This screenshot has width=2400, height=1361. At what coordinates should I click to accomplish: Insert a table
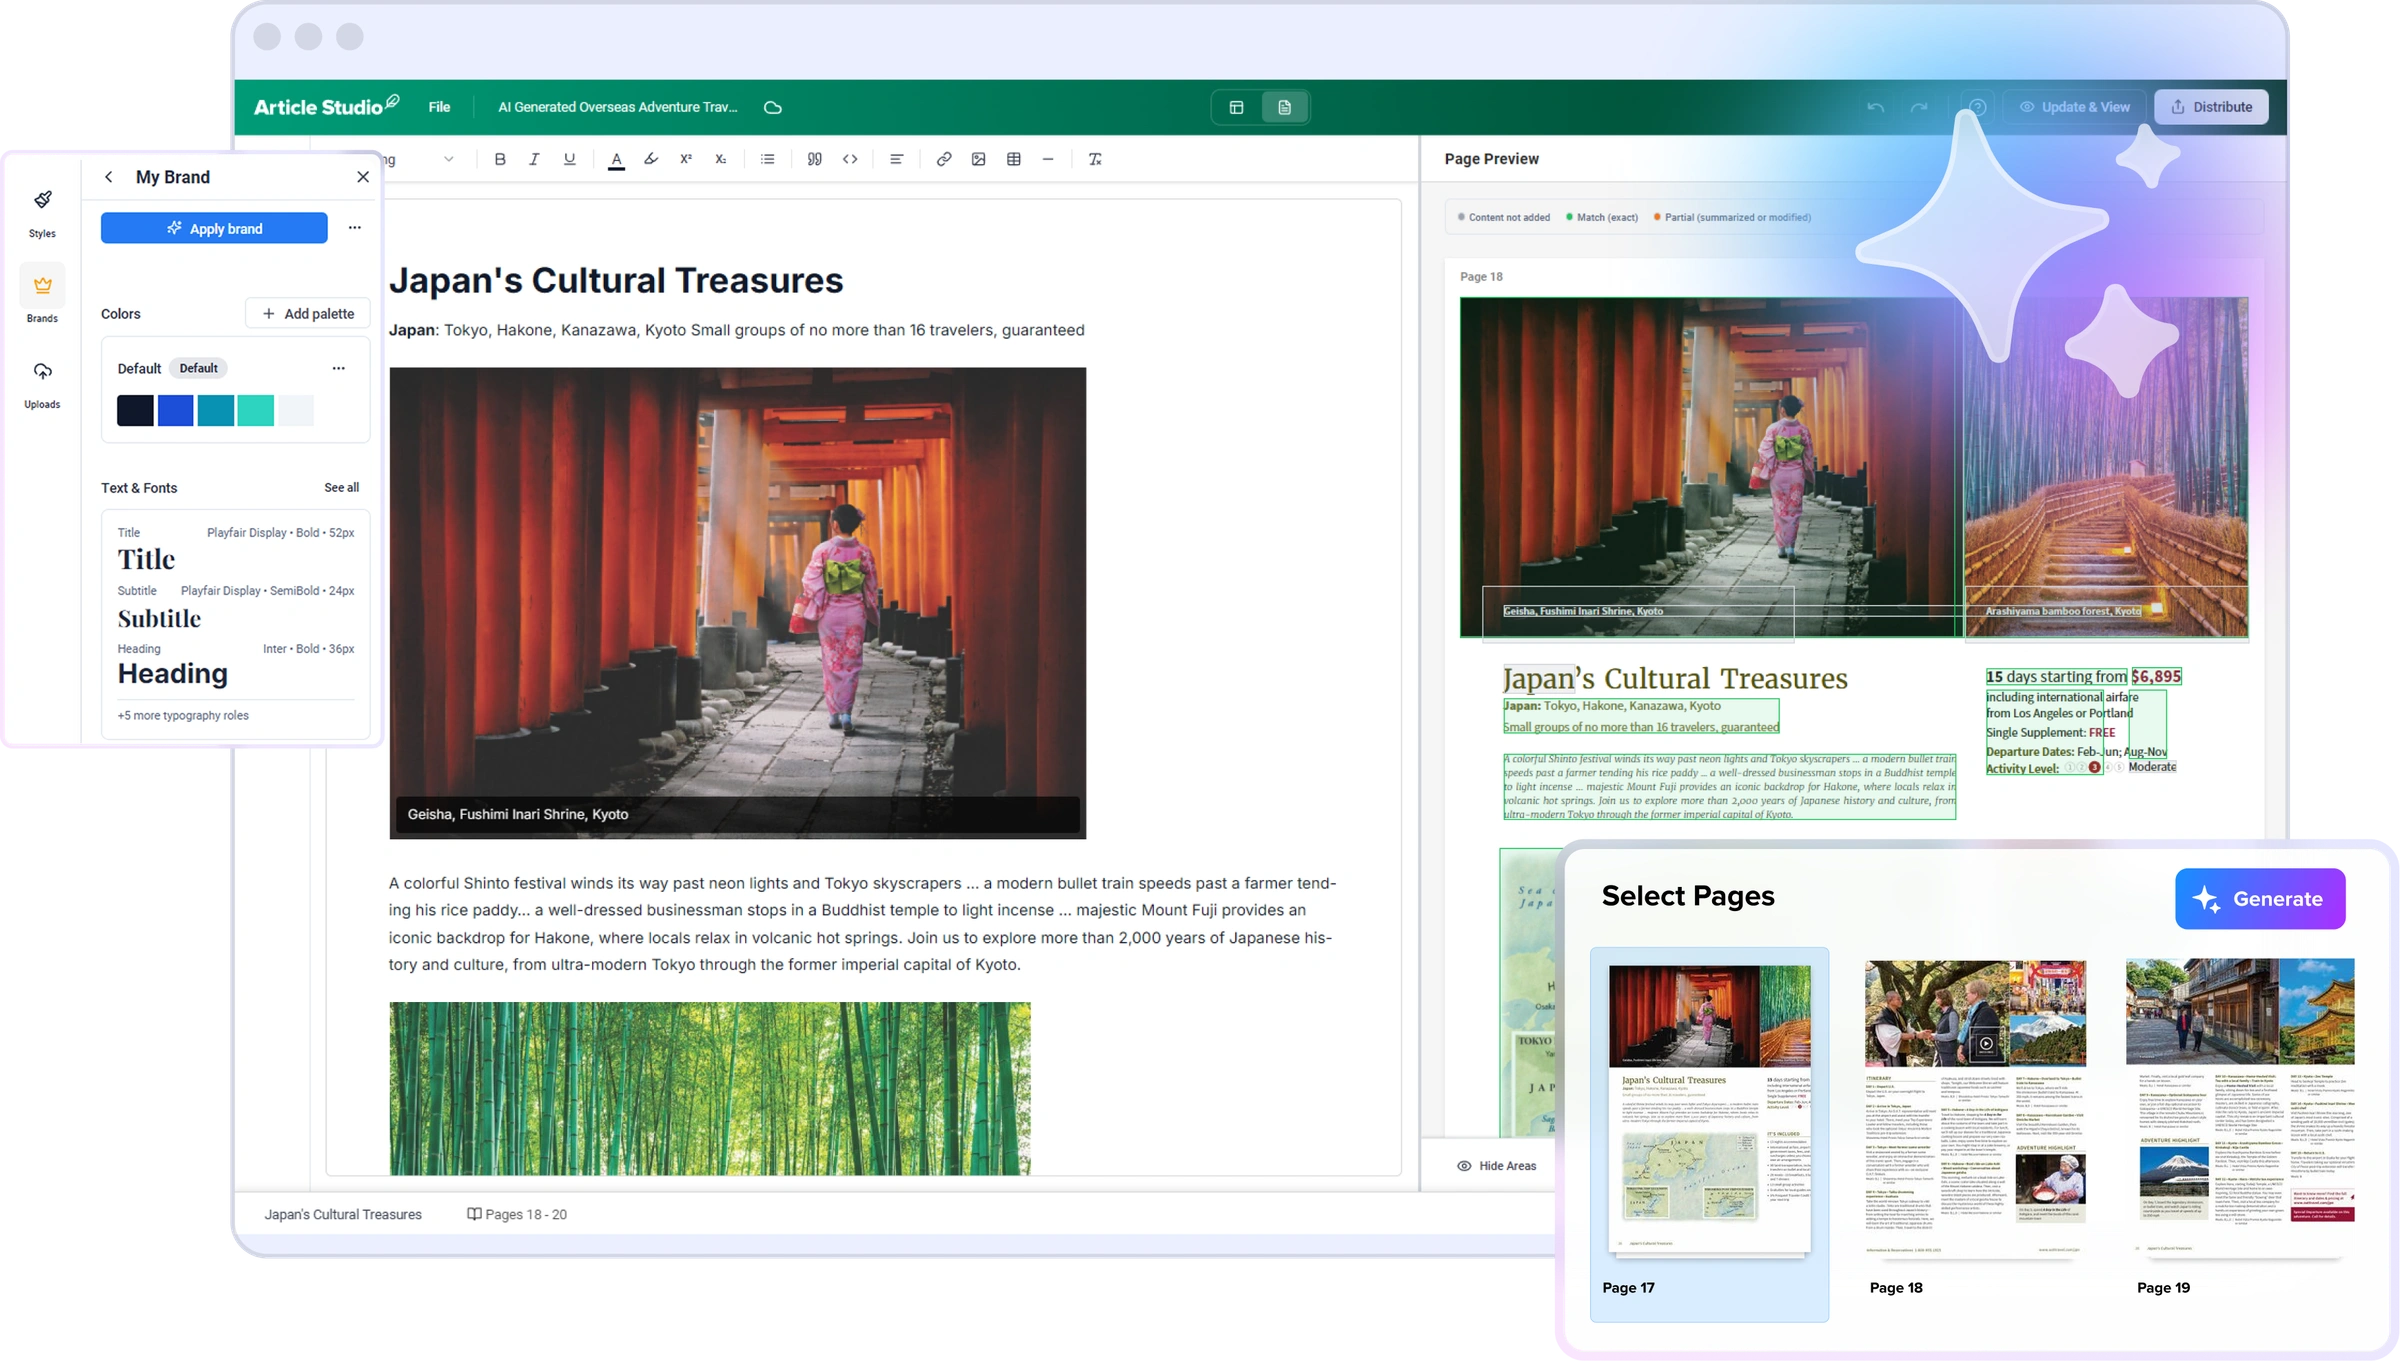[x=1013, y=159]
